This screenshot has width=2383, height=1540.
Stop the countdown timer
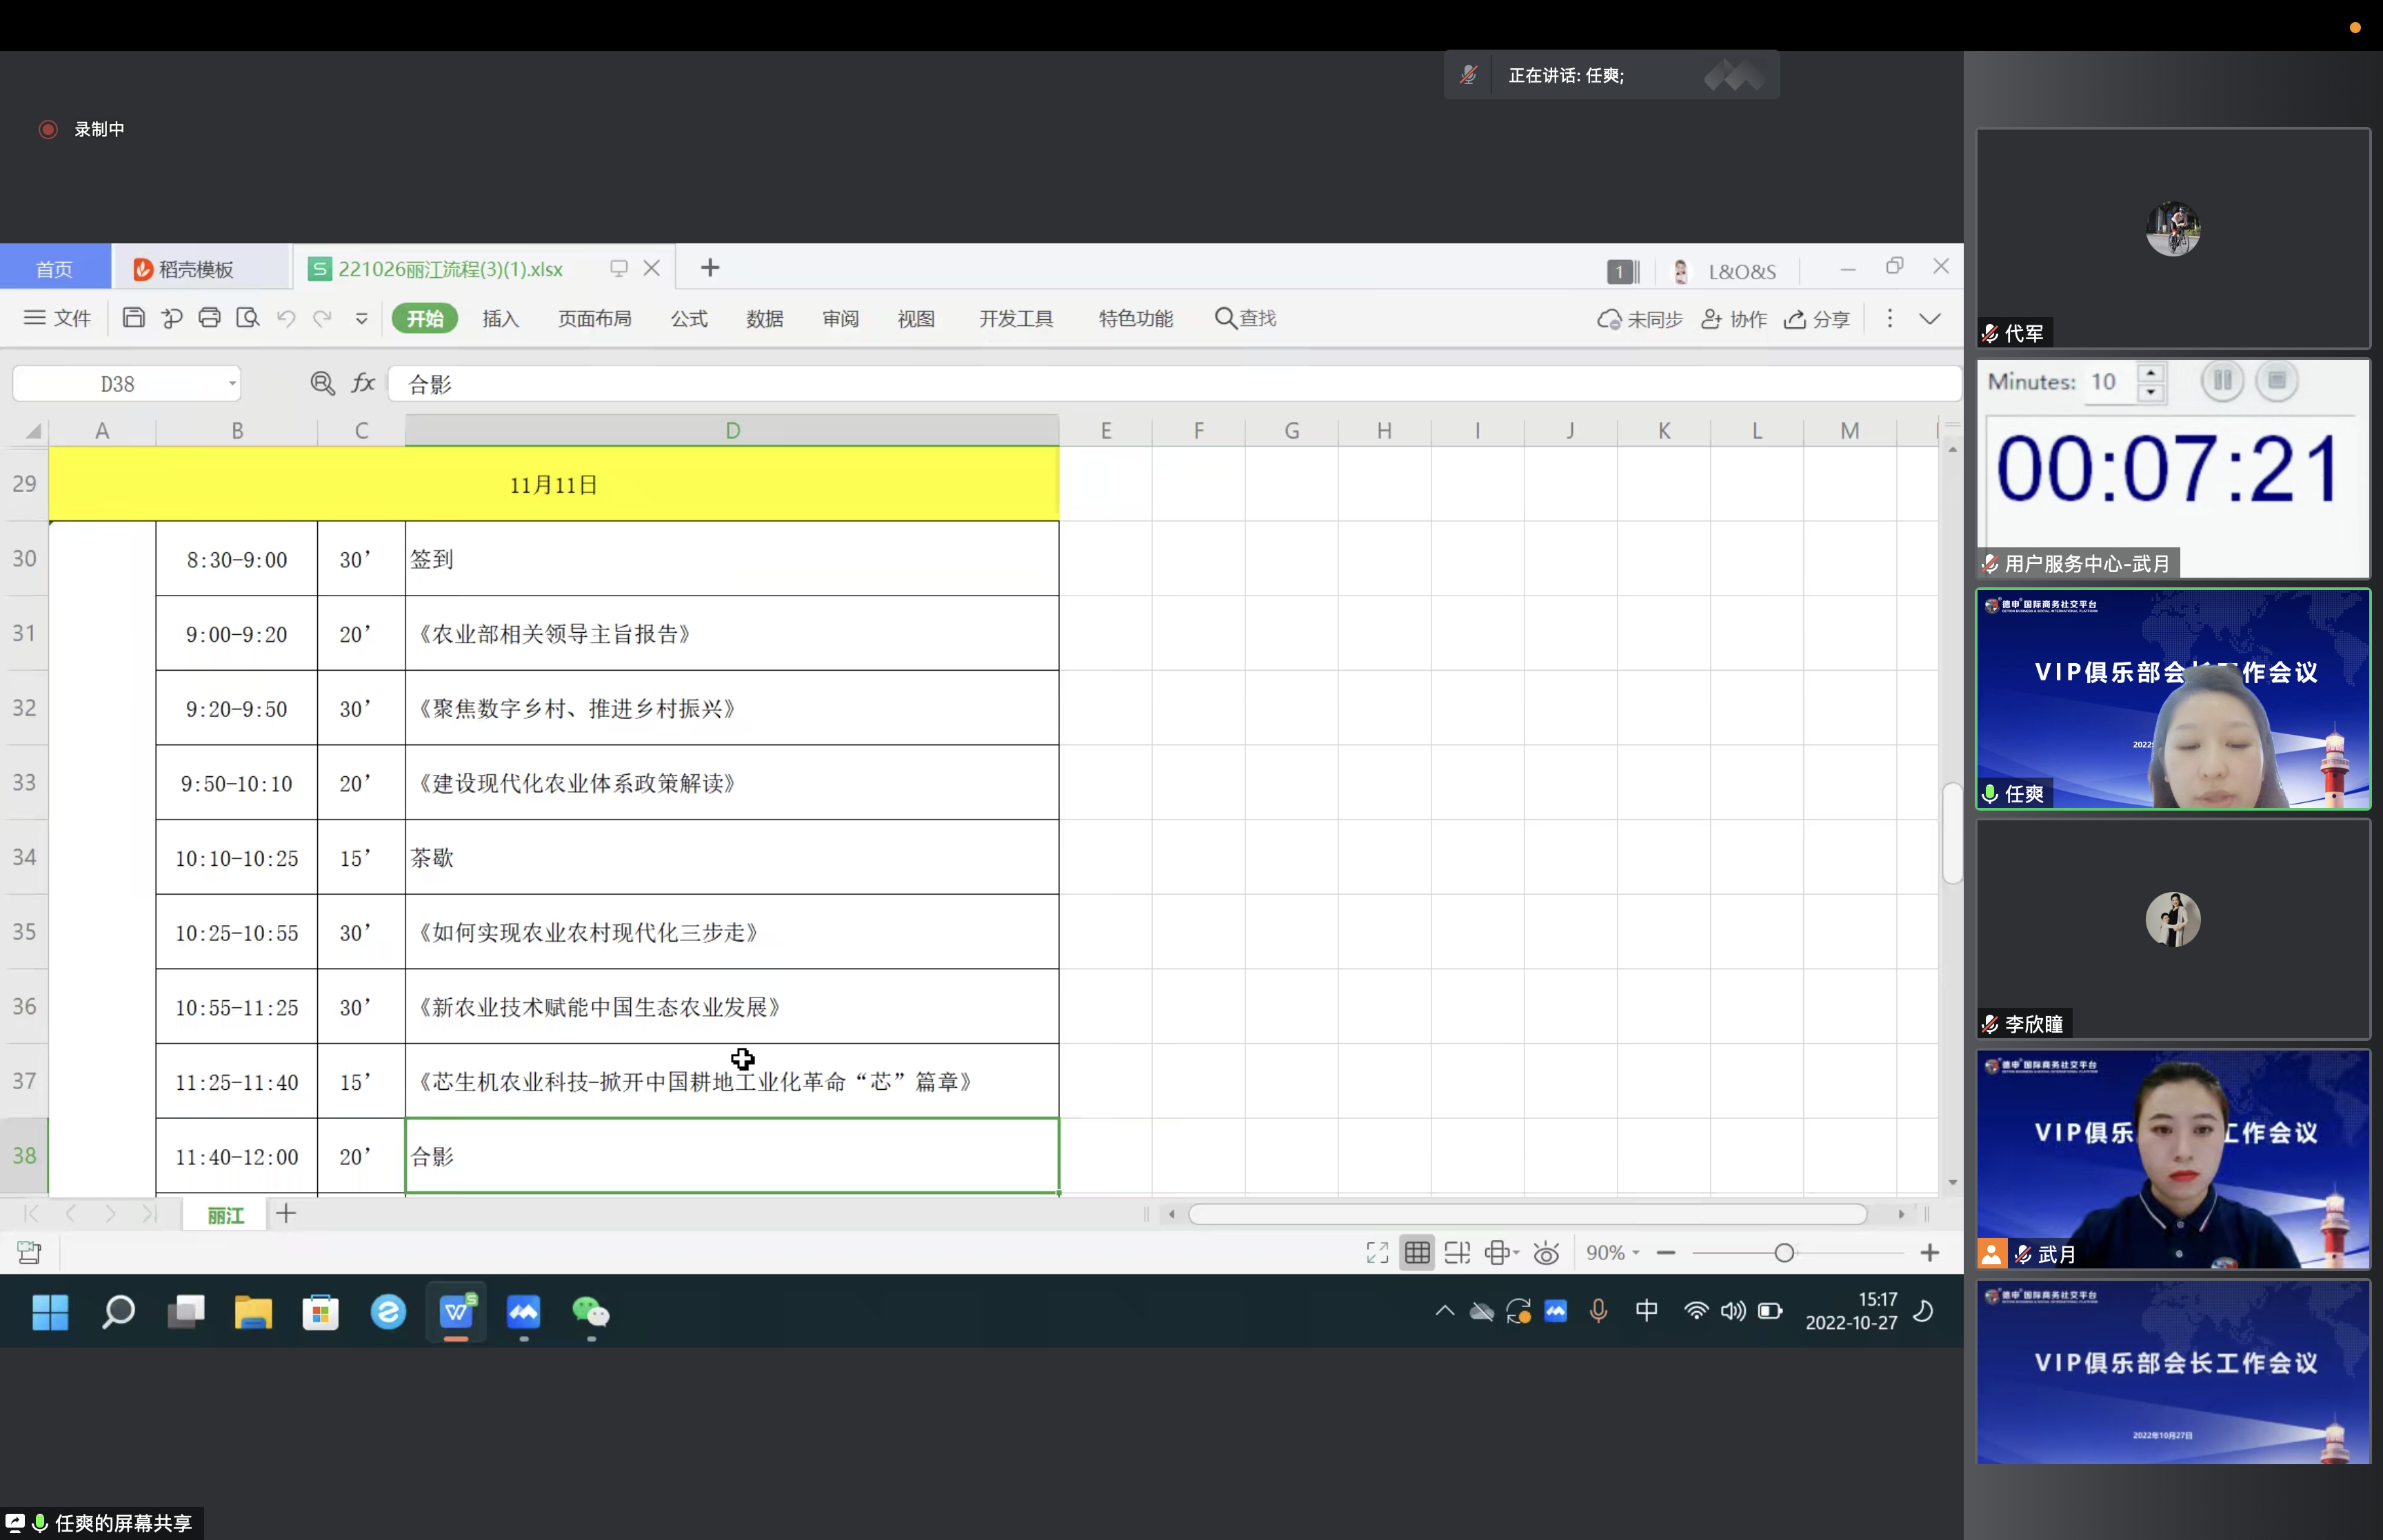2277,381
